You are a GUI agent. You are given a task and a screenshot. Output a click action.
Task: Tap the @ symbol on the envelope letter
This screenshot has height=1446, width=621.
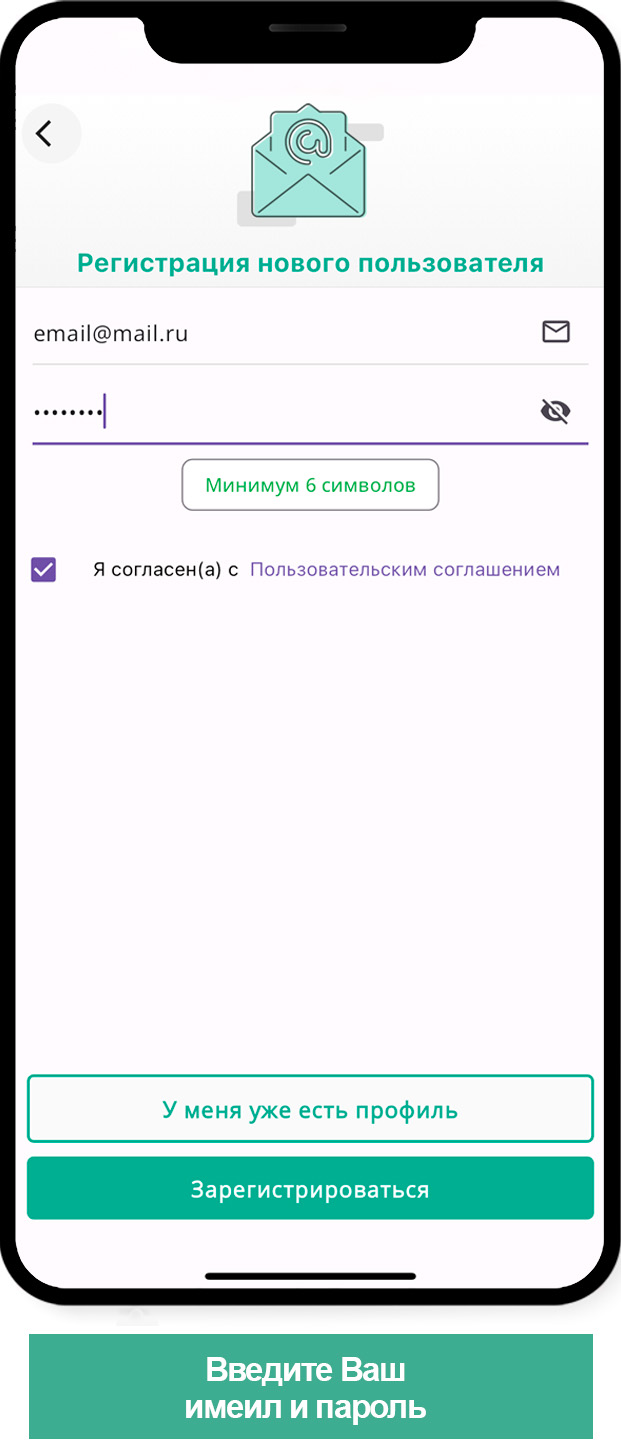pos(308,142)
